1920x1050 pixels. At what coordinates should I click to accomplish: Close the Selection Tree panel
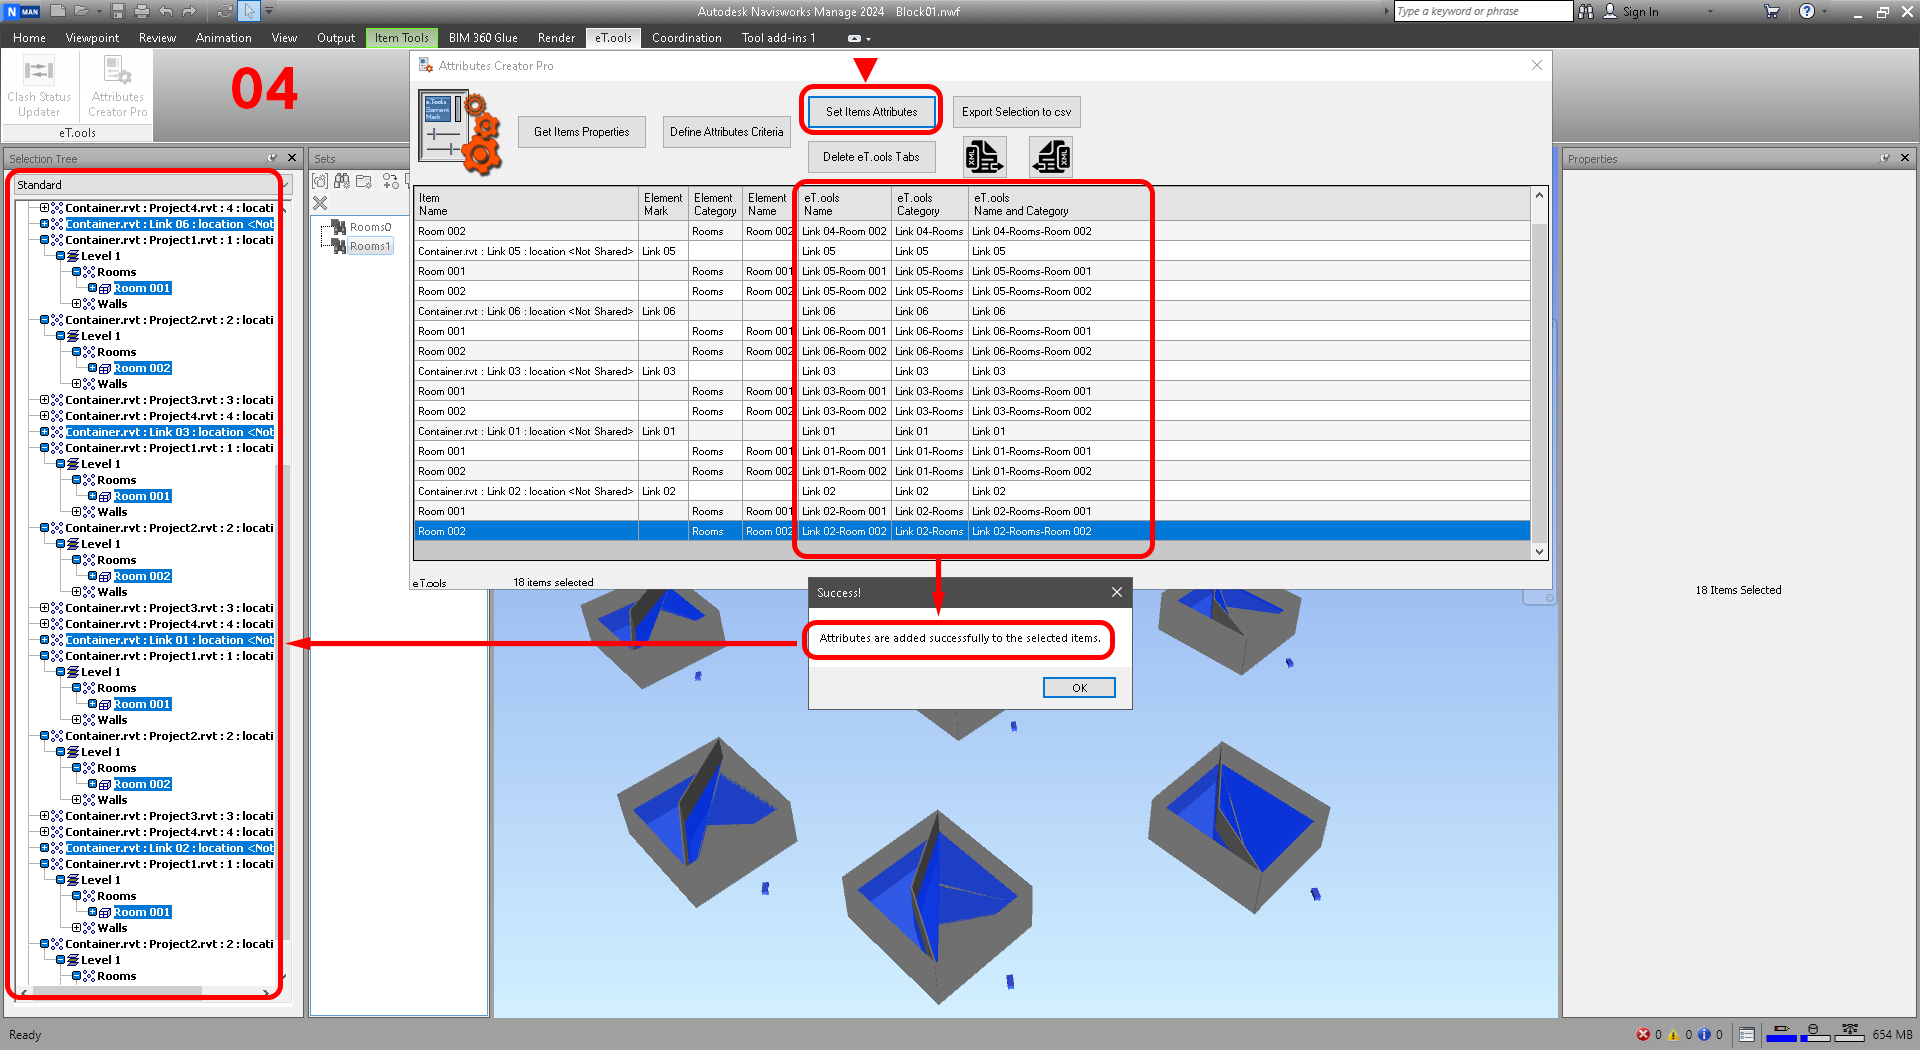coord(292,158)
